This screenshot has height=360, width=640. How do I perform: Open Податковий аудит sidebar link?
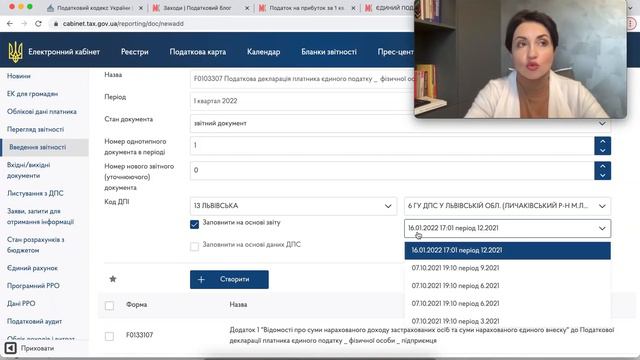tap(34, 321)
